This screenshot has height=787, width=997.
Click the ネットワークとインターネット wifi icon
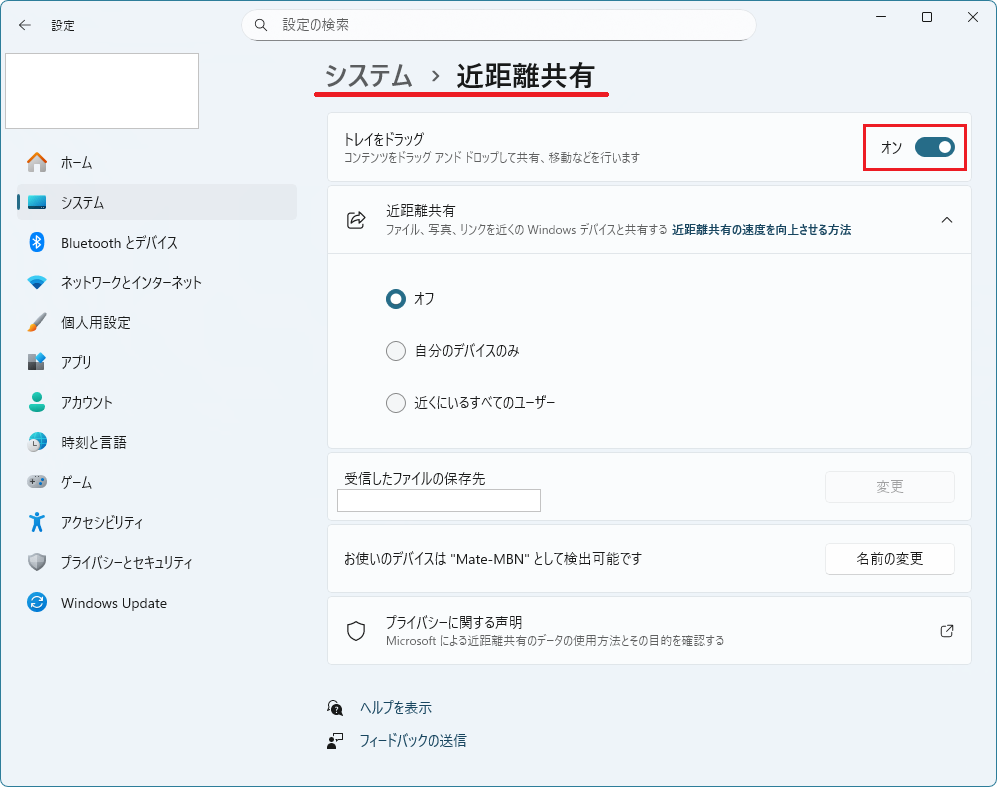click(x=37, y=282)
